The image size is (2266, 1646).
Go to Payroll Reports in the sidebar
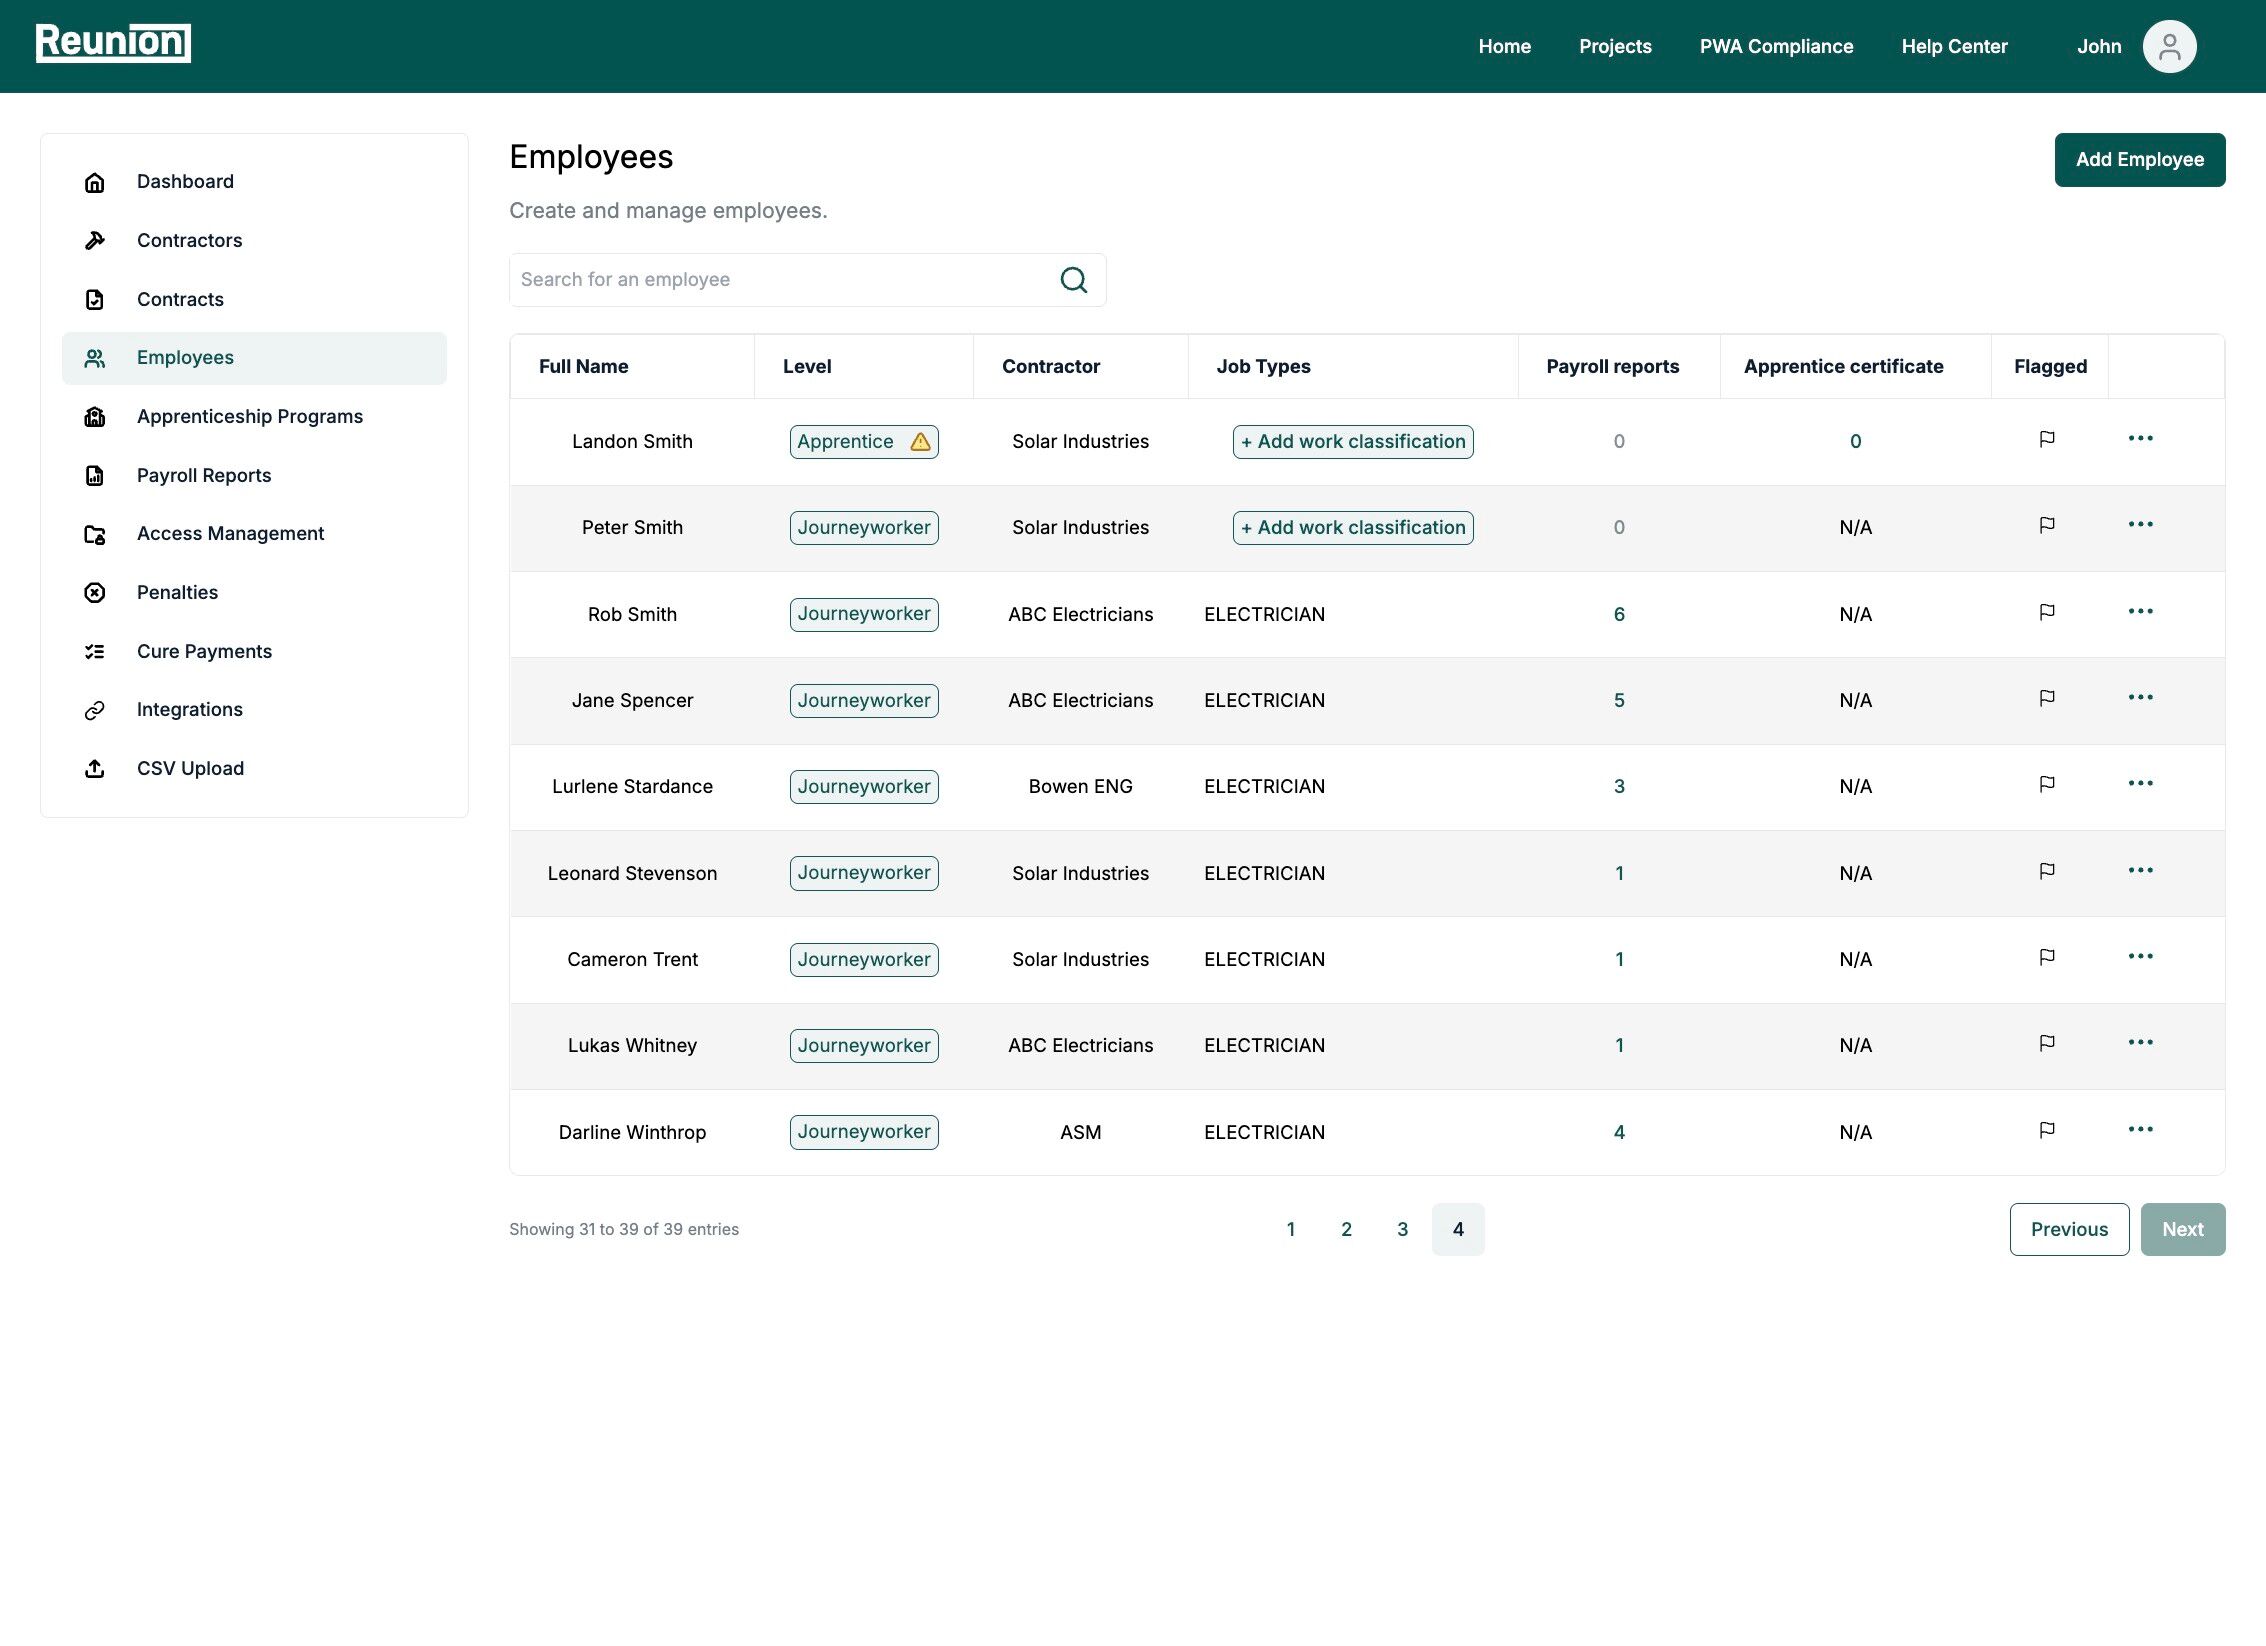[x=204, y=476]
